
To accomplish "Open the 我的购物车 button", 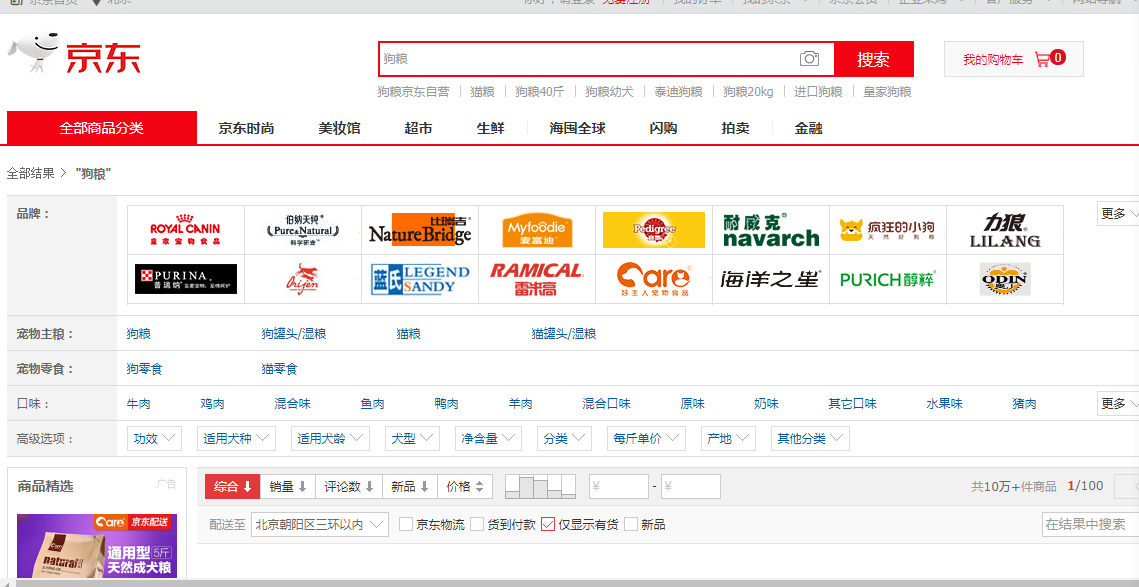I will (x=1013, y=59).
